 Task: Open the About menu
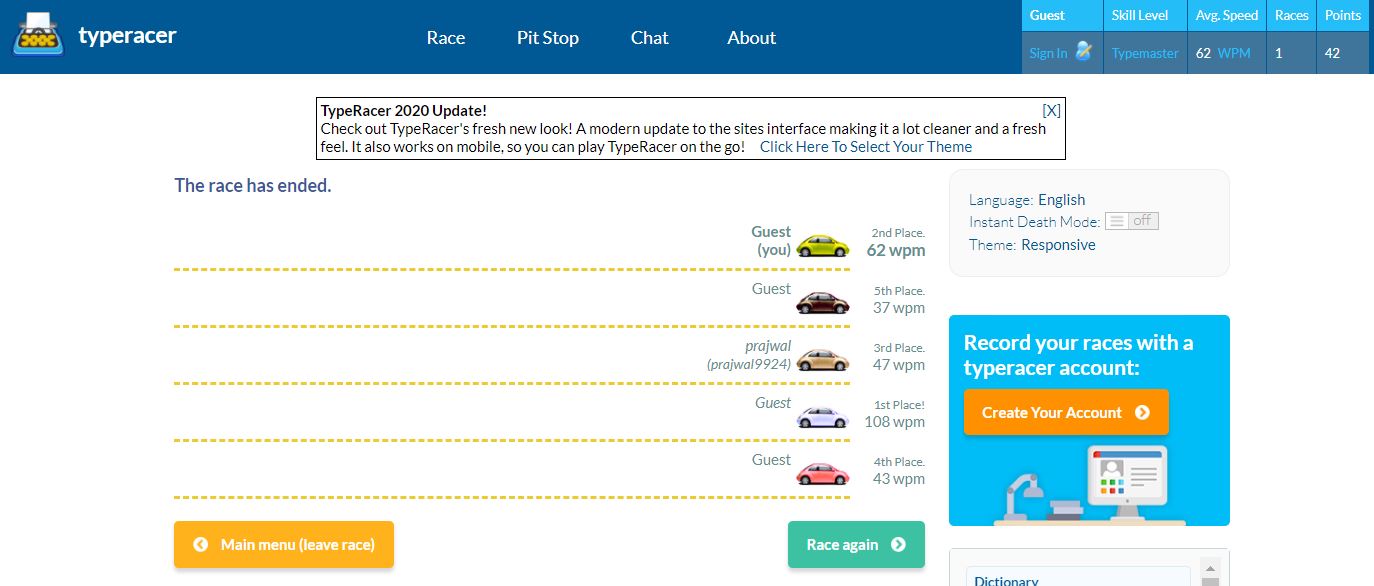pyautogui.click(x=752, y=37)
